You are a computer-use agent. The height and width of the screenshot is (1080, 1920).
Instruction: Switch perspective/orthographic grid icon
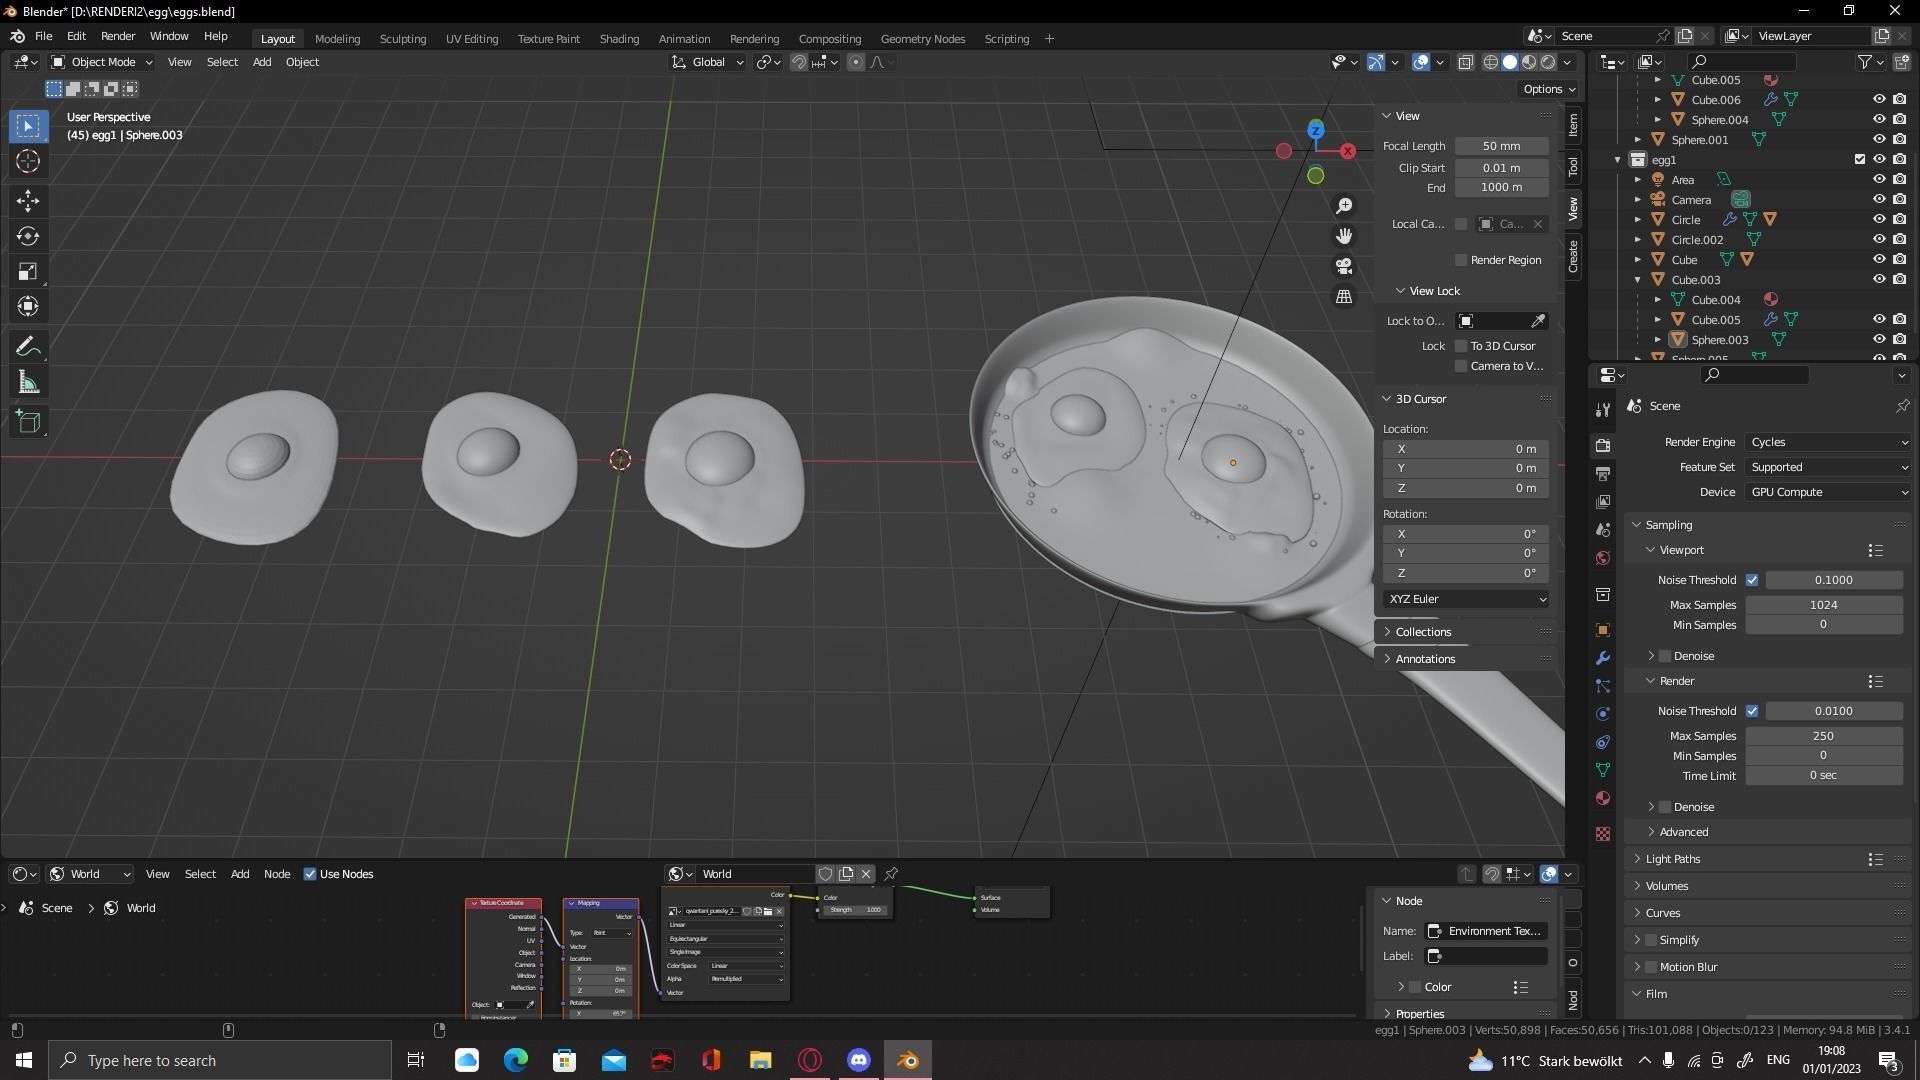click(x=1344, y=296)
